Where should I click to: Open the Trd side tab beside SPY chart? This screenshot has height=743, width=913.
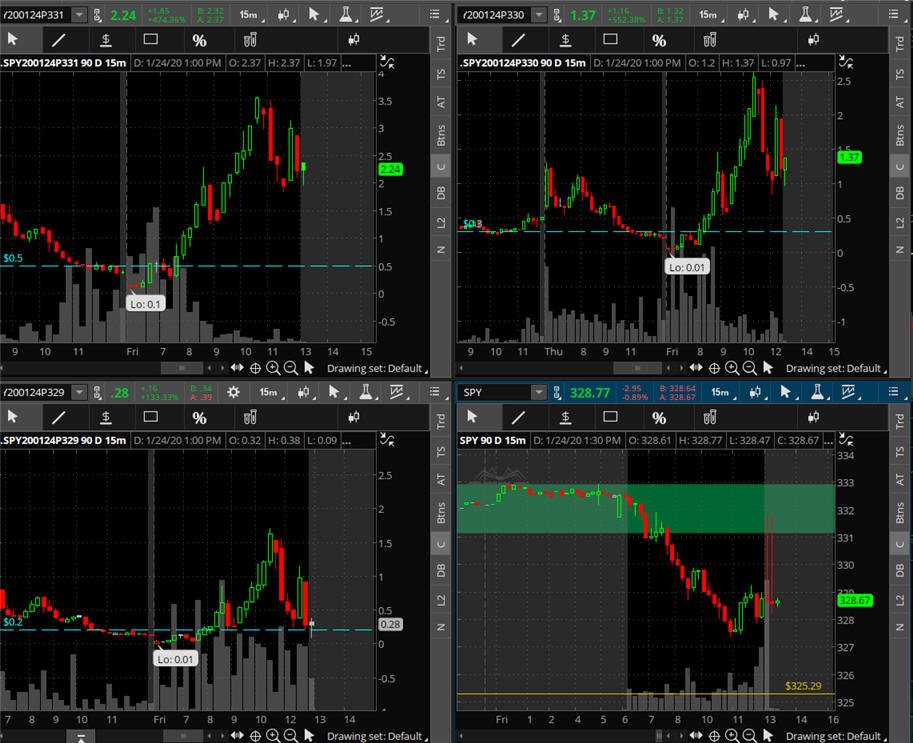click(x=900, y=420)
